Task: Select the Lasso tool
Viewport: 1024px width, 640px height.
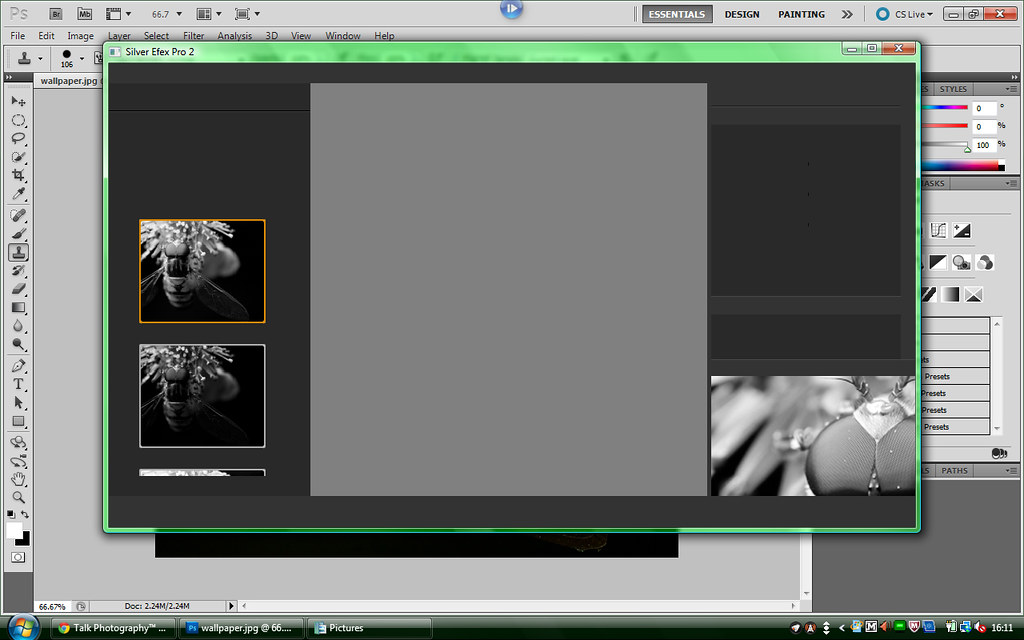Action: [x=18, y=138]
